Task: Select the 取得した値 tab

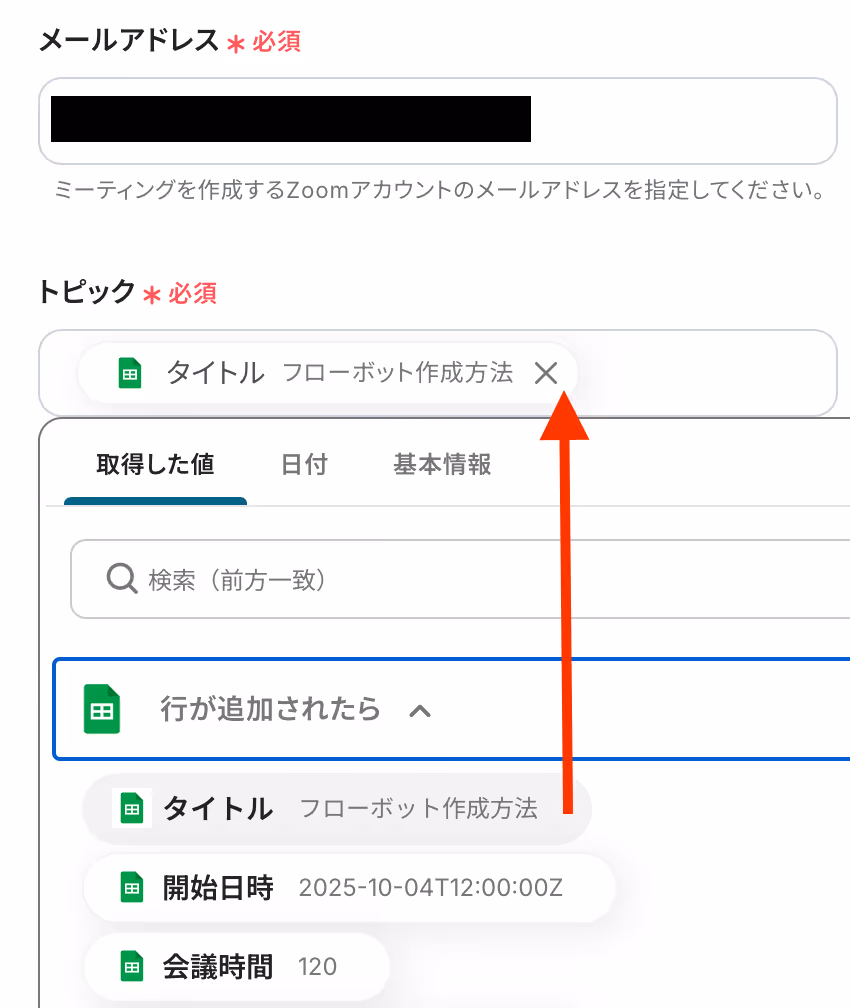Action: point(156,464)
